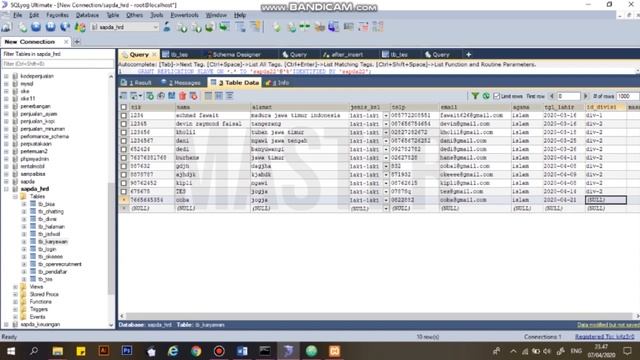The image size is (640, 360).
Task: Open the after_insert tab
Action: pos(343,54)
